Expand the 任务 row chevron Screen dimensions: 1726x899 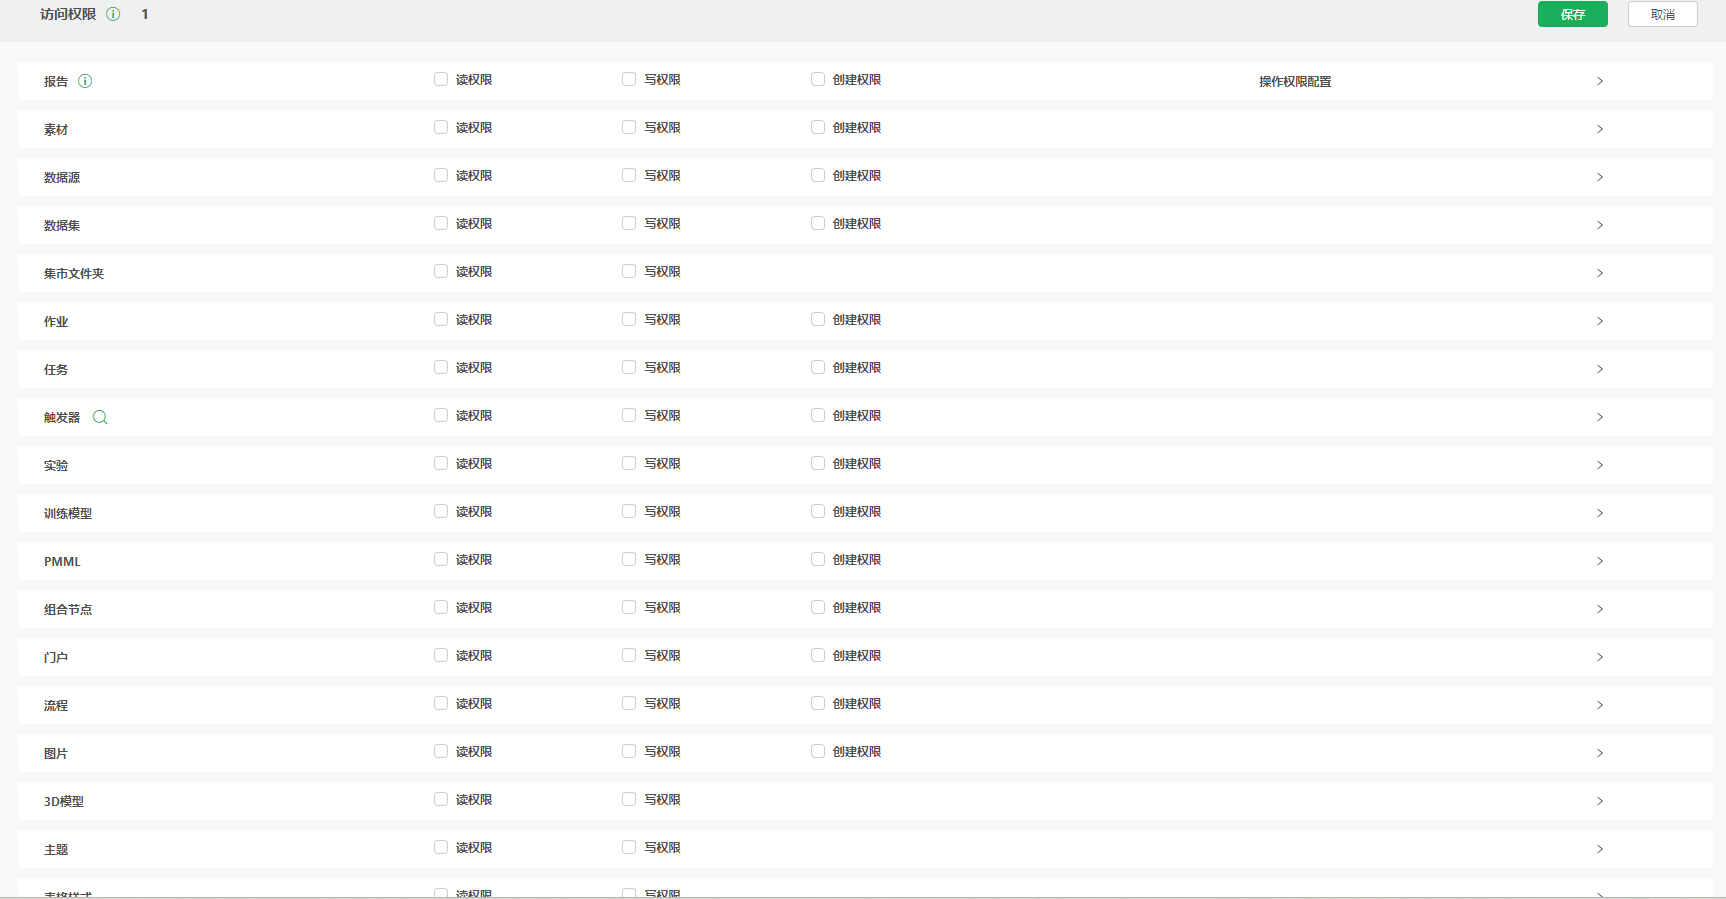[1600, 369]
